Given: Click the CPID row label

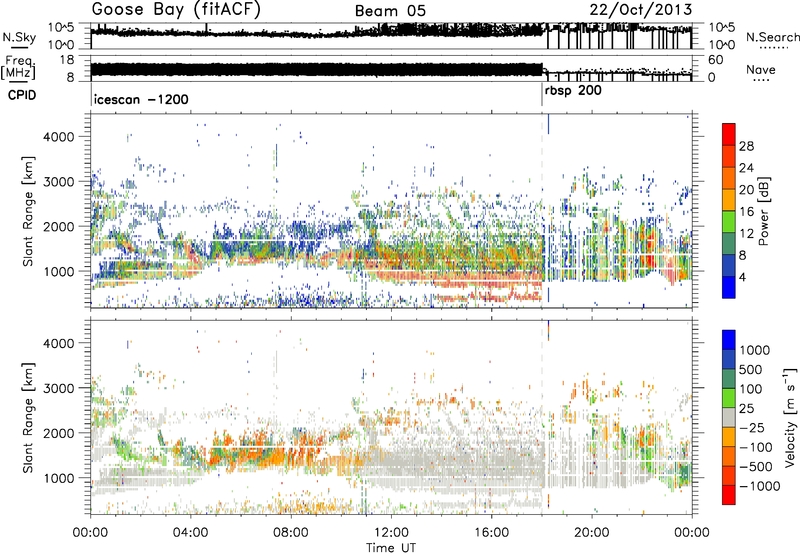Looking at the screenshot, I should pyautogui.click(x=21, y=95).
